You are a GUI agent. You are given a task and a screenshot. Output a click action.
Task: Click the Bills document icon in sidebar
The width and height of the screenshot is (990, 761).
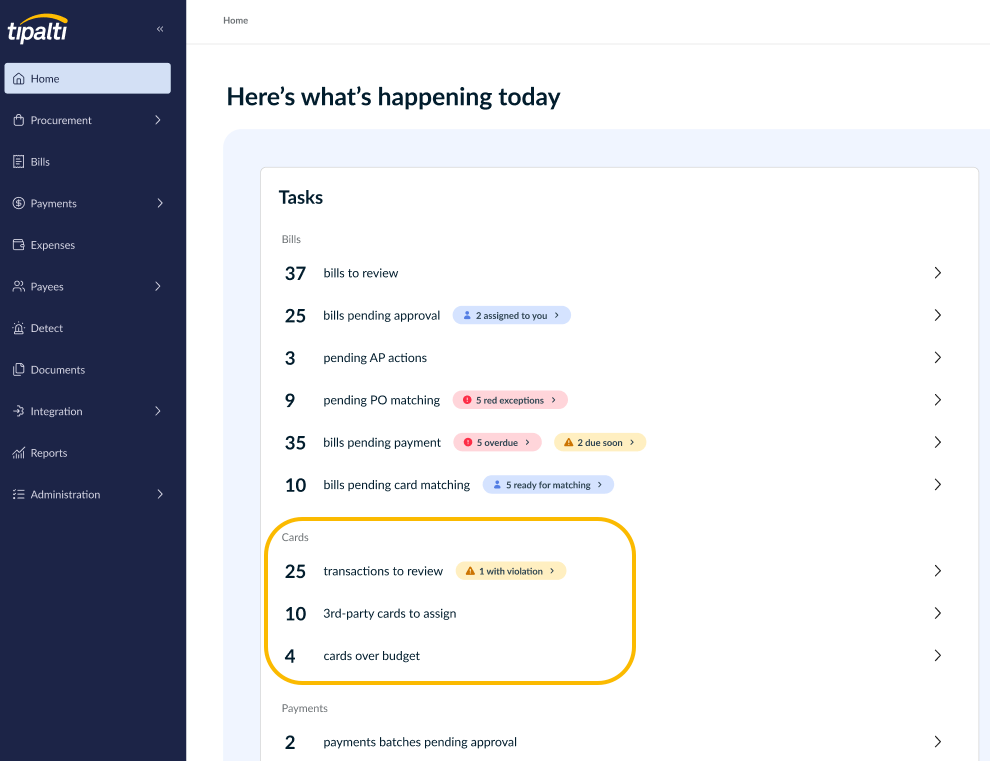[x=18, y=162]
